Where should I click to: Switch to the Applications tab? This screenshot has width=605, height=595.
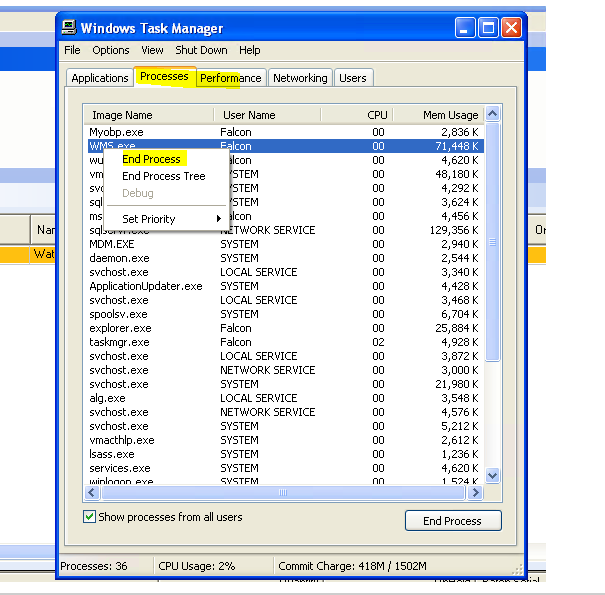coord(100,78)
